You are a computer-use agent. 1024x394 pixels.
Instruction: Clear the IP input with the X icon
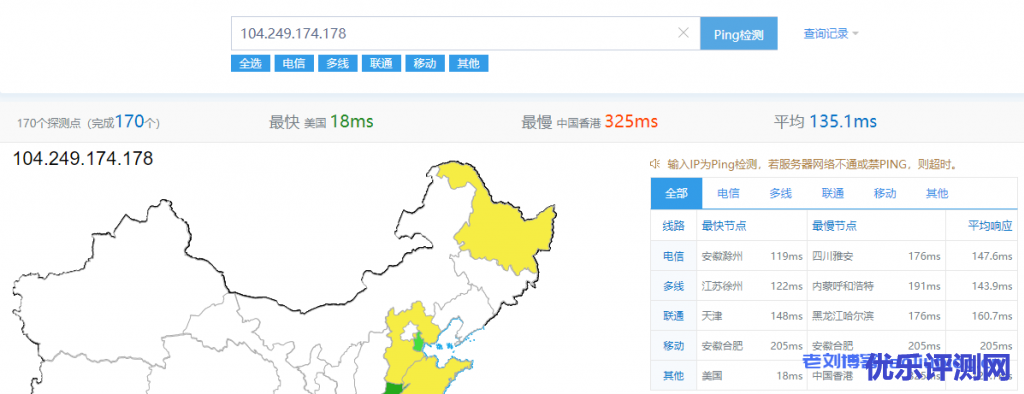point(683,33)
